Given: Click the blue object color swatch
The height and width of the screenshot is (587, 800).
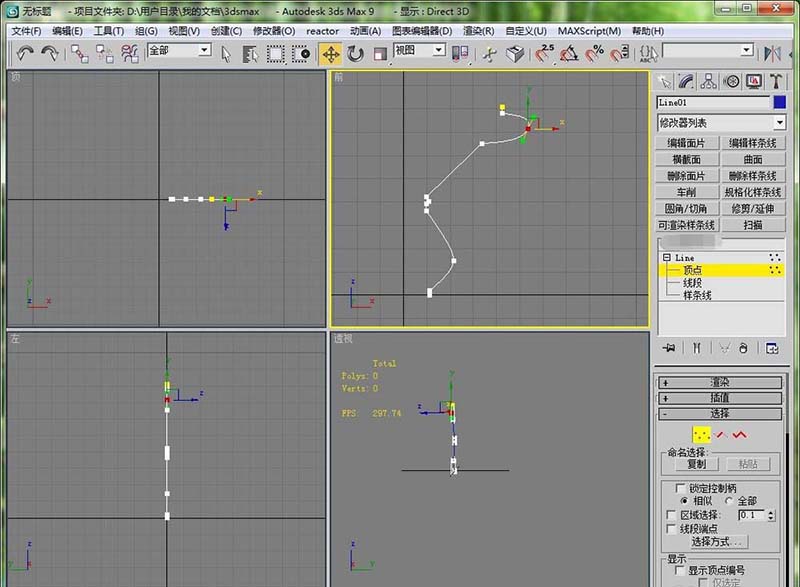Looking at the screenshot, I should click(x=779, y=102).
